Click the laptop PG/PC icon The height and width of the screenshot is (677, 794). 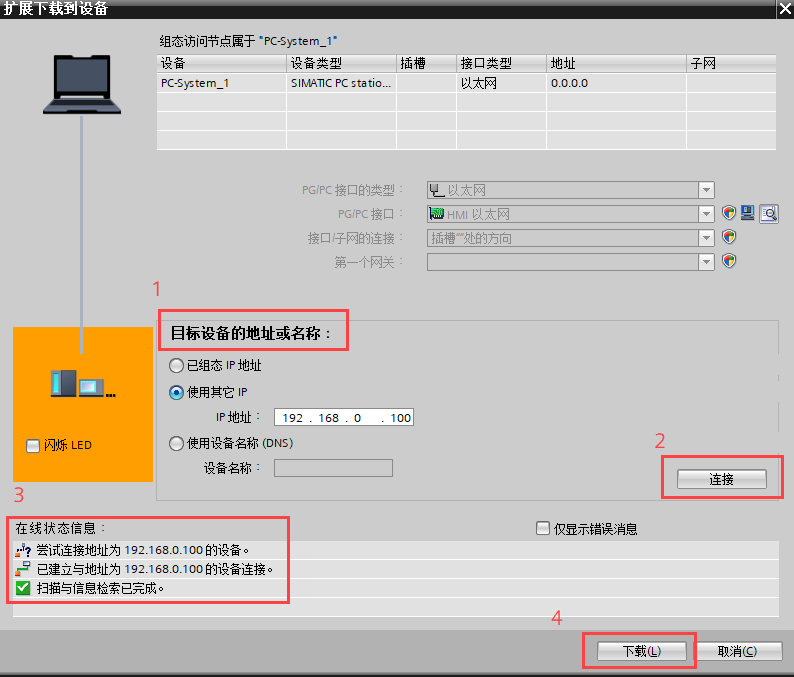tap(82, 84)
